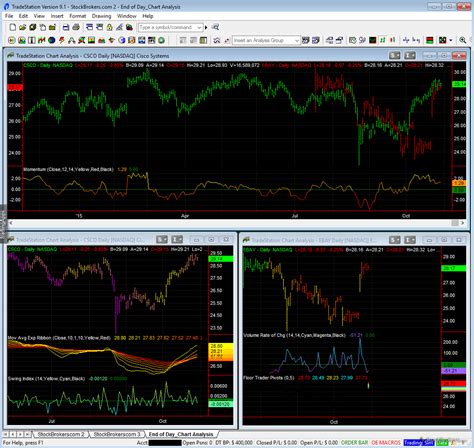Screen dimensions: 474x448
Task: Click the small pin arrow icon before Analysis Group
Action: [227, 40]
